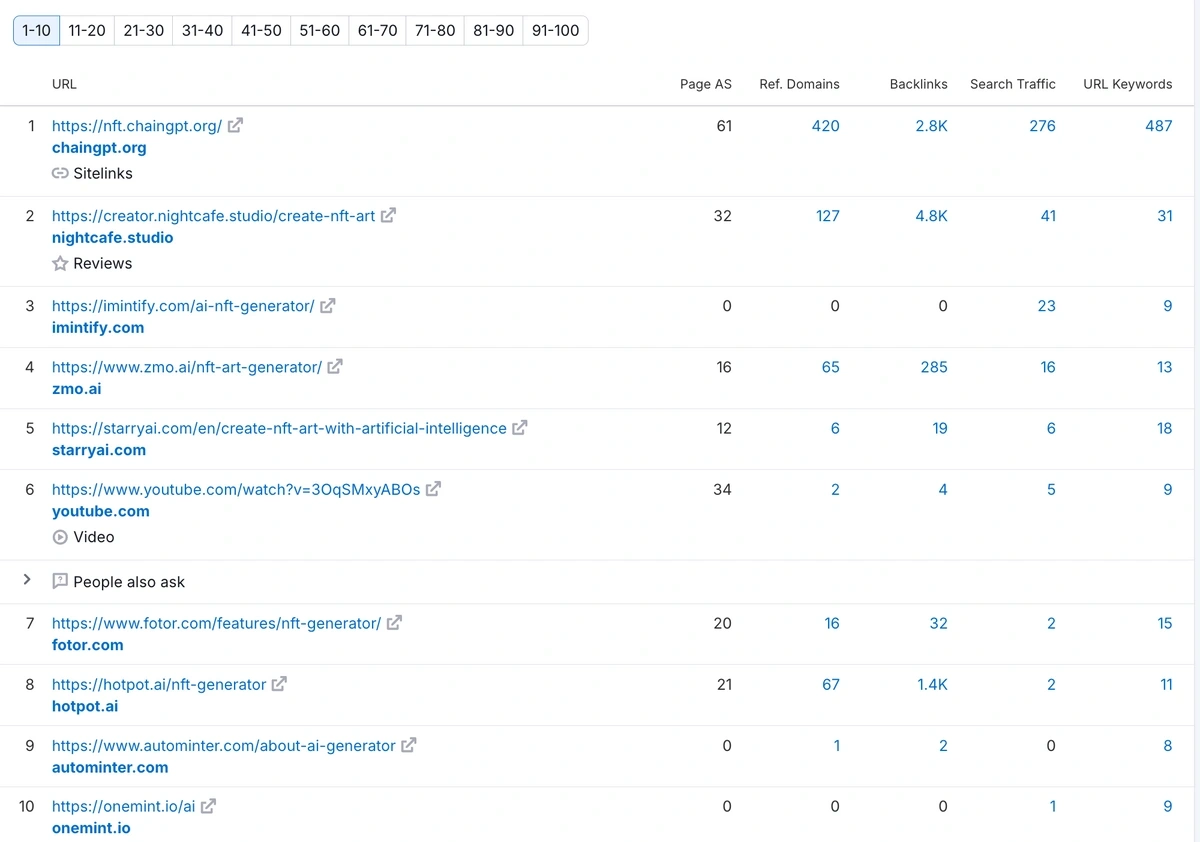Open external link icon for zmo.ai URL
Screen dimensions: 1200x842
(x=335, y=367)
